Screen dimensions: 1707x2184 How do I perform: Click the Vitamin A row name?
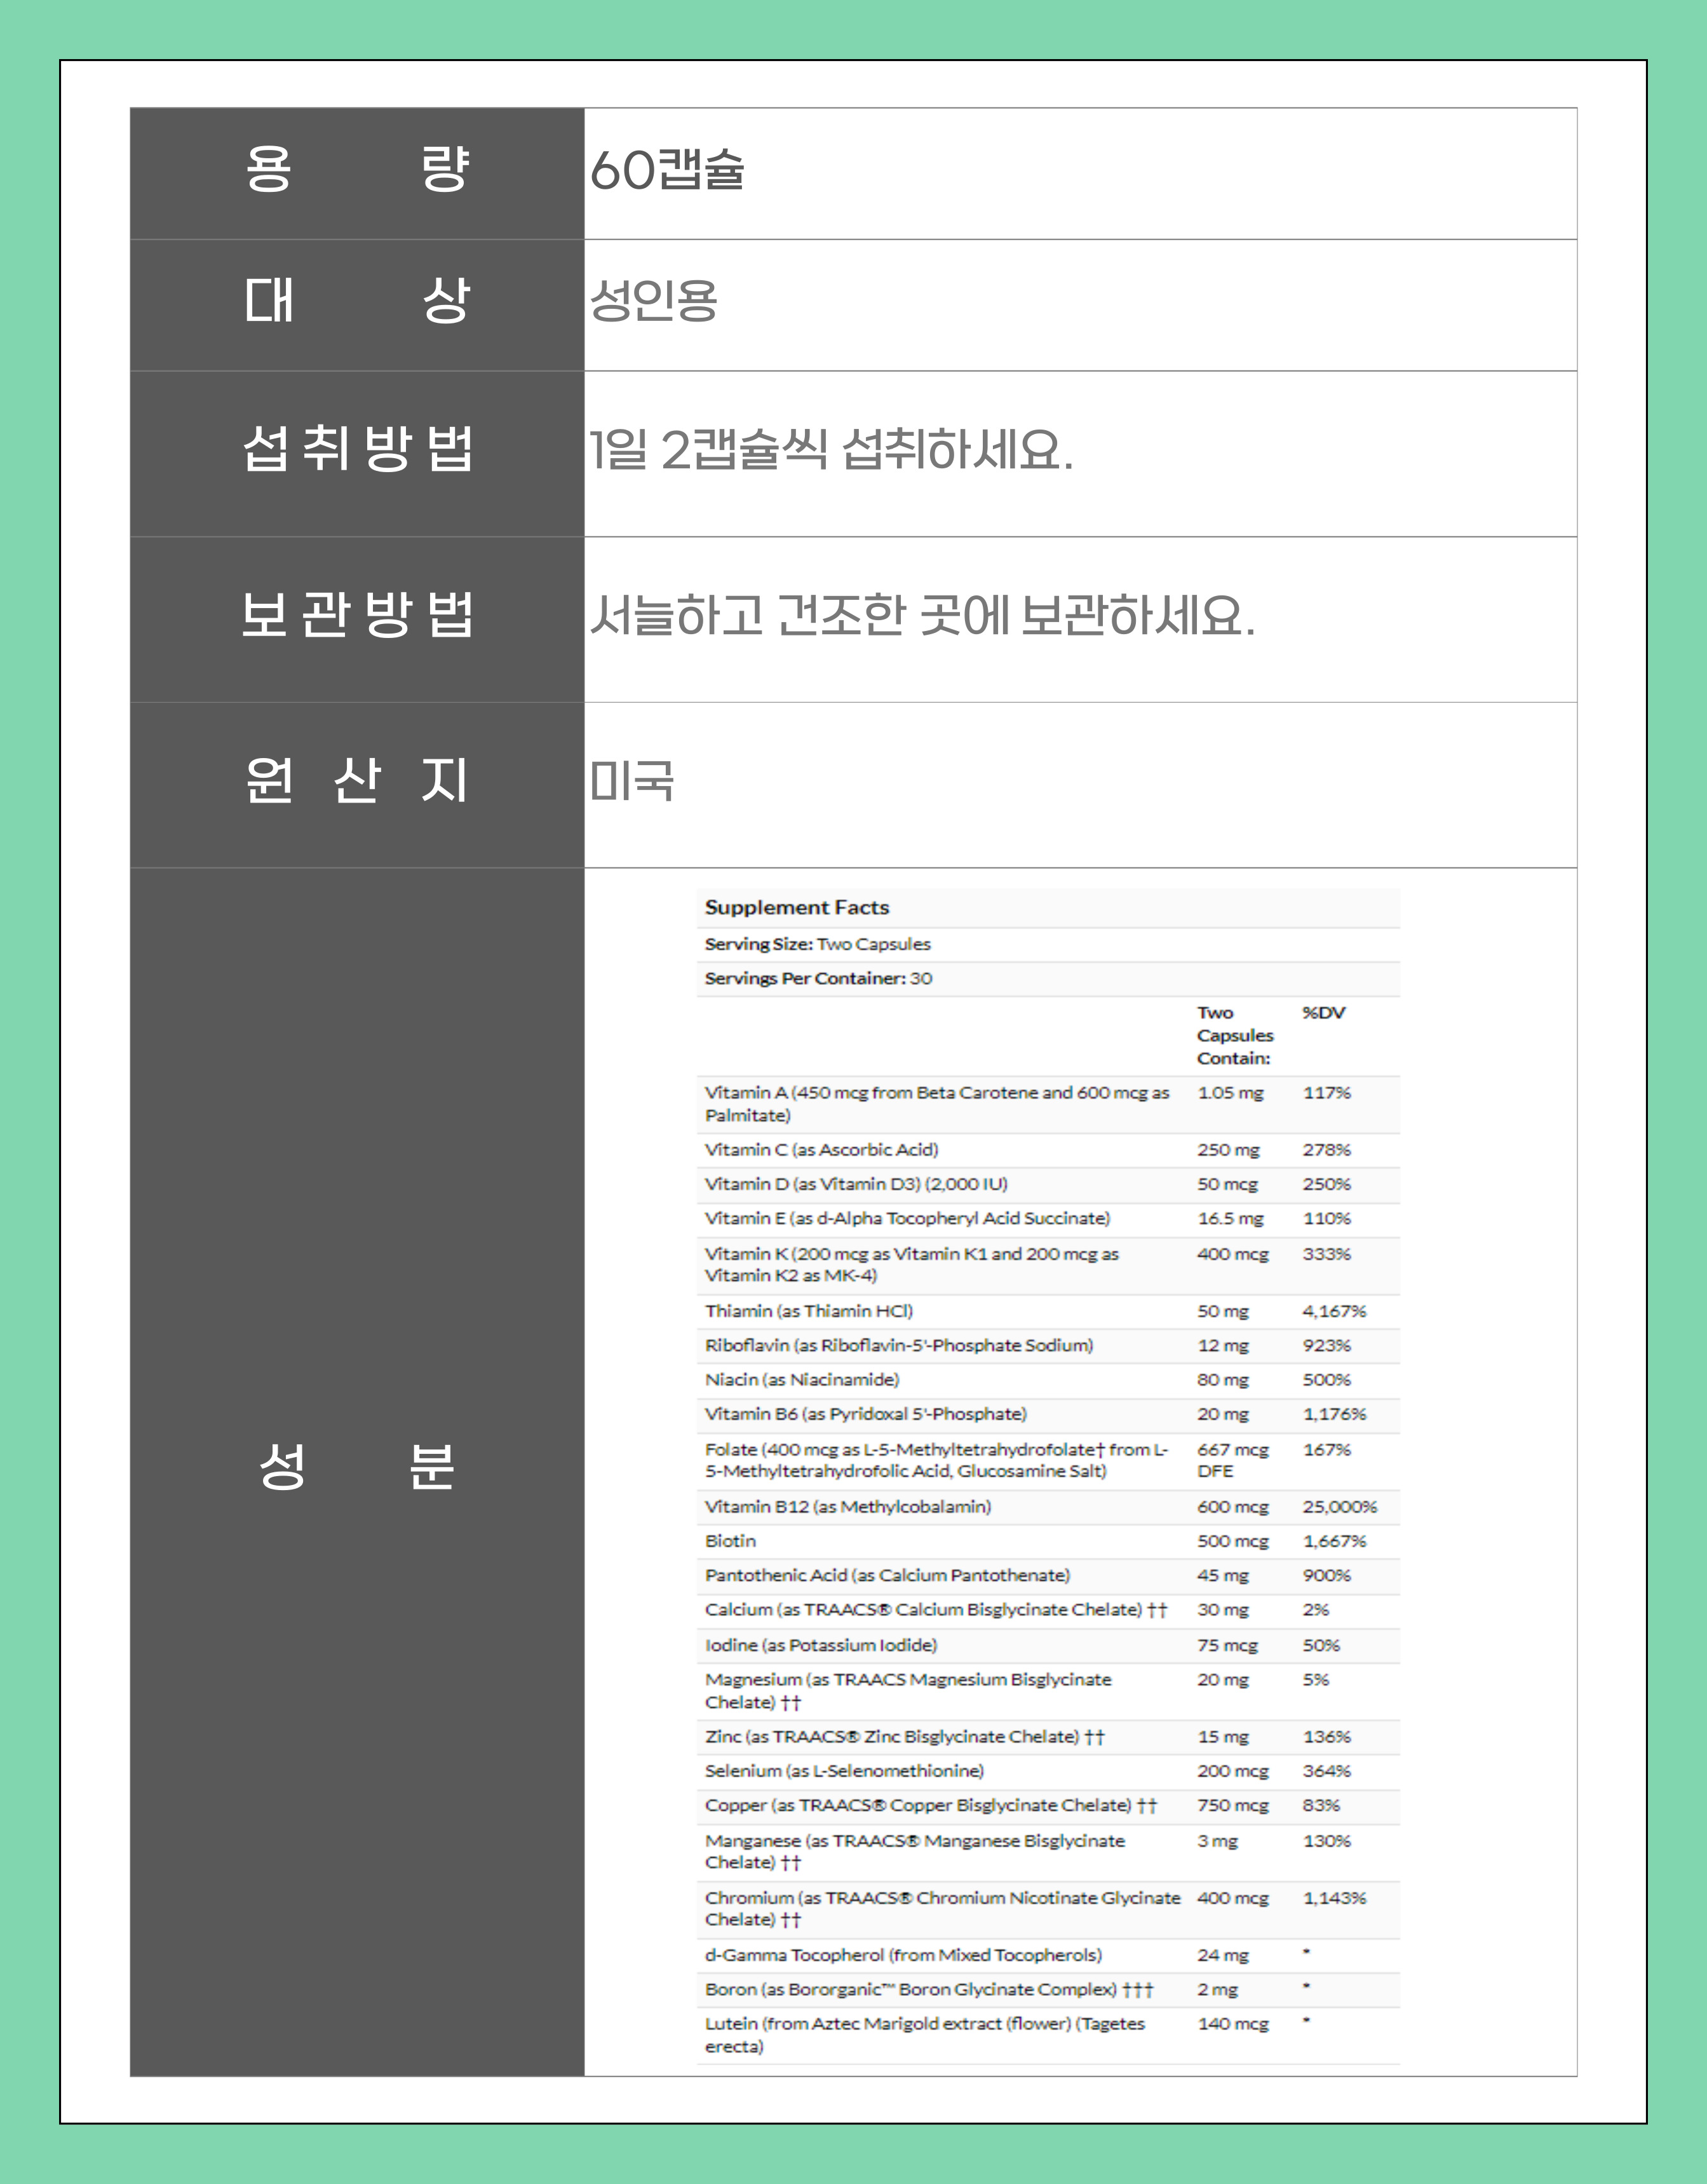tap(937, 1104)
